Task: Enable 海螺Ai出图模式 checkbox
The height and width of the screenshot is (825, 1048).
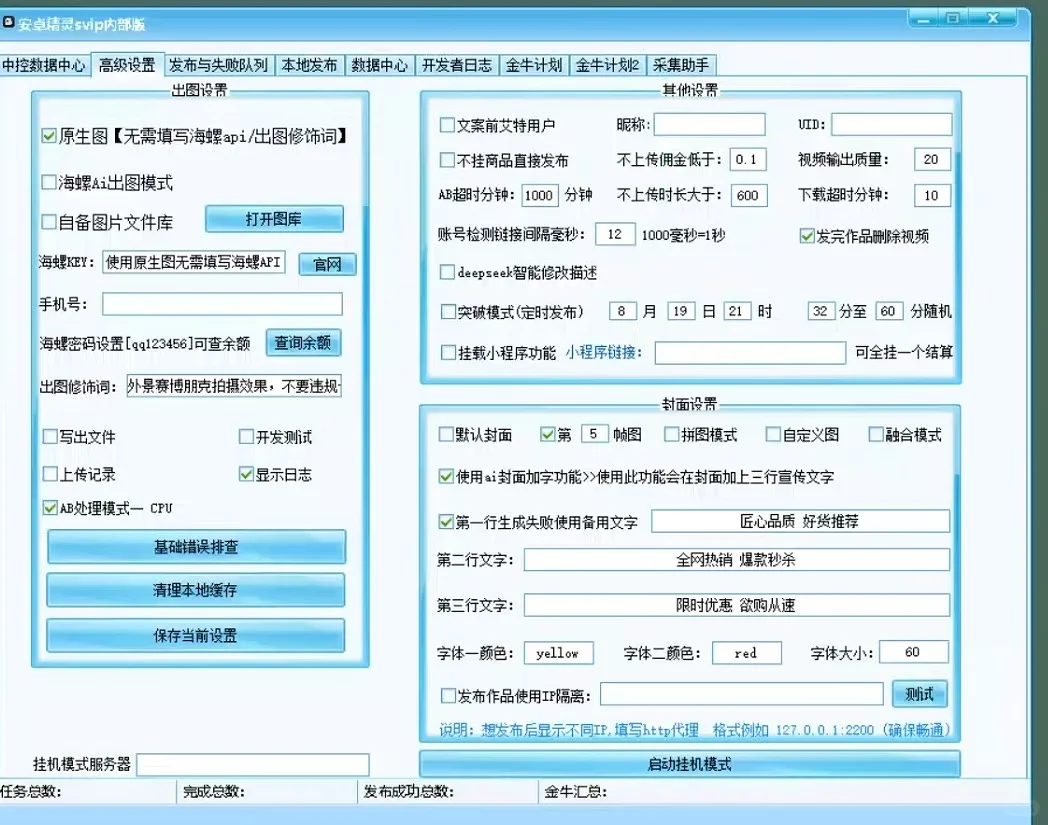Action: tap(49, 182)
